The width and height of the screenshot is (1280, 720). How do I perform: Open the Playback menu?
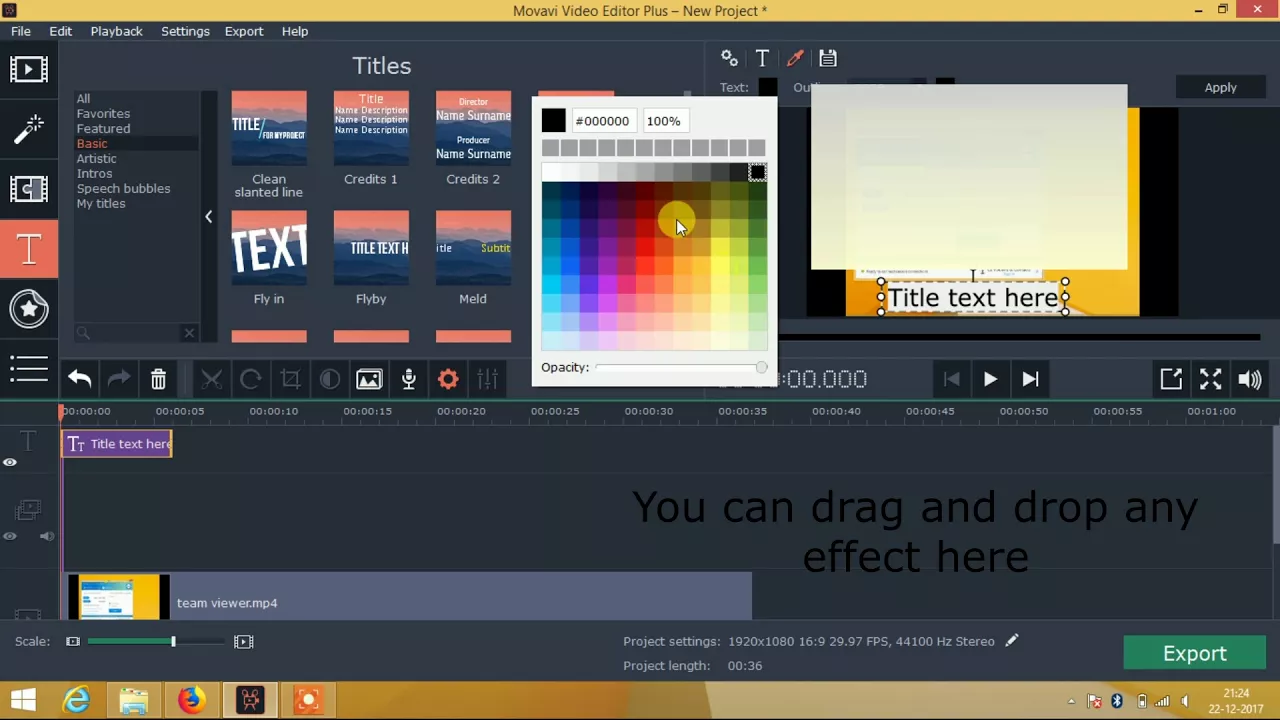[116, 31]
